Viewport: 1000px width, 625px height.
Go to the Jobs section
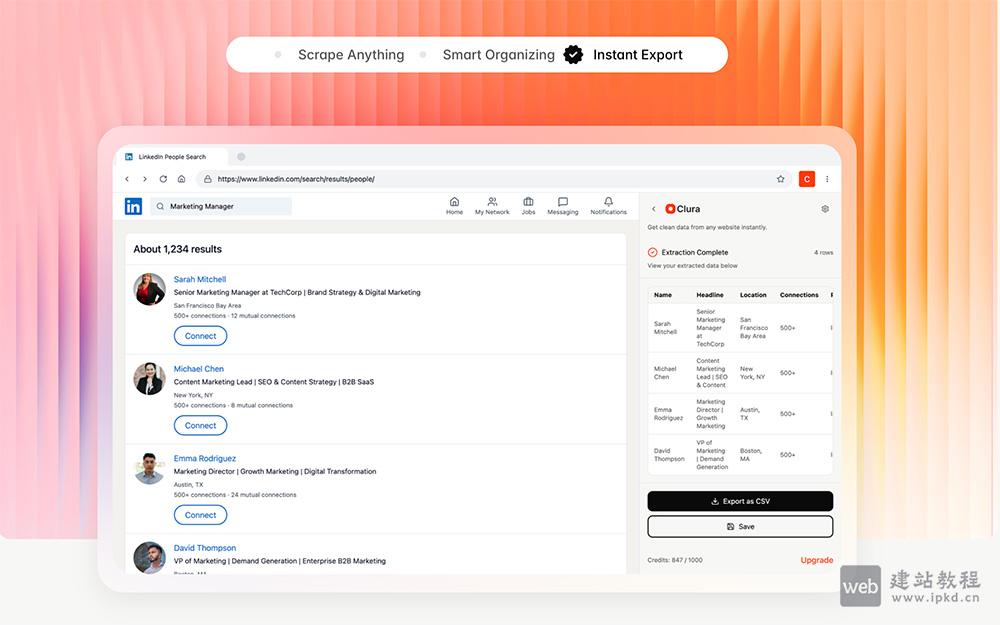point(528,205)
